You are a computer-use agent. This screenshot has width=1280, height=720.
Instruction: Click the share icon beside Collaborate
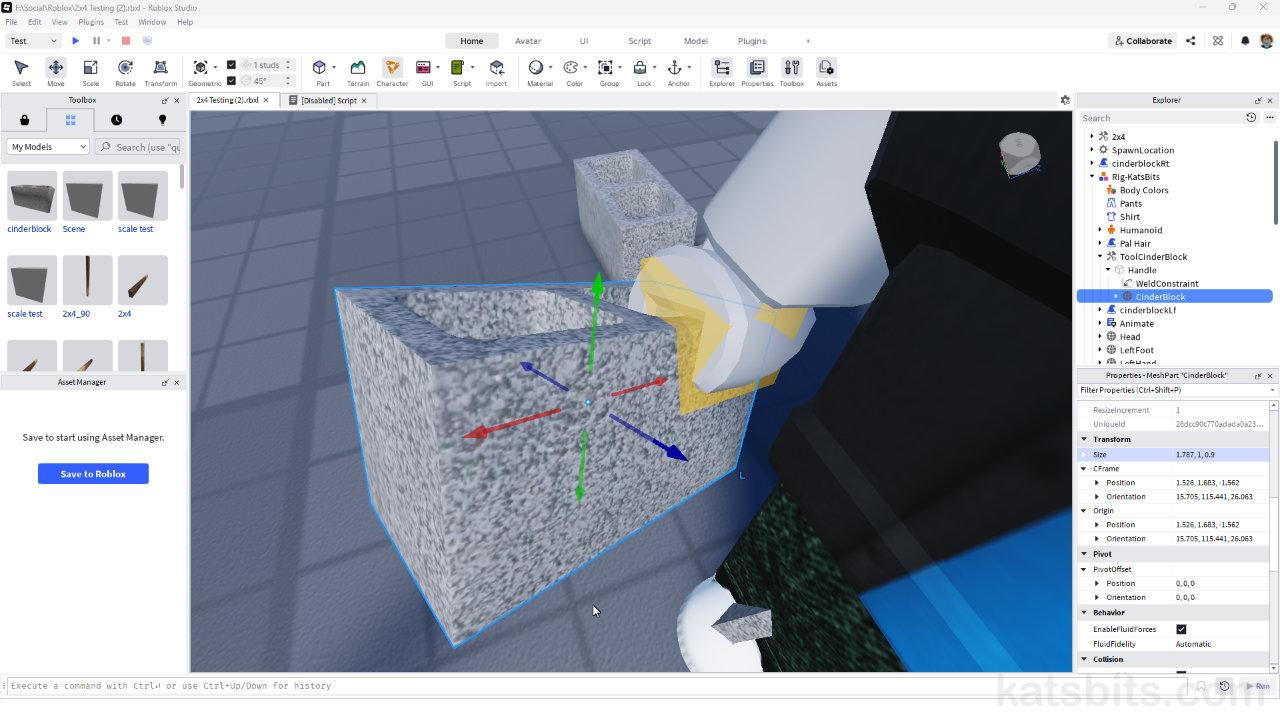point(1190,41)
